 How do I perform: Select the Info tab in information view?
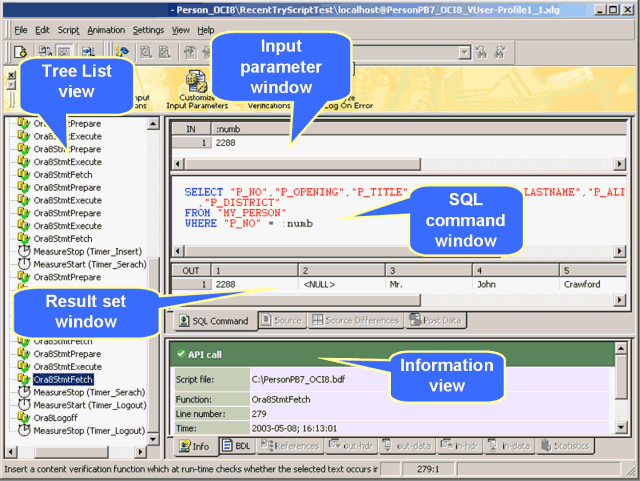click(193, 446)
